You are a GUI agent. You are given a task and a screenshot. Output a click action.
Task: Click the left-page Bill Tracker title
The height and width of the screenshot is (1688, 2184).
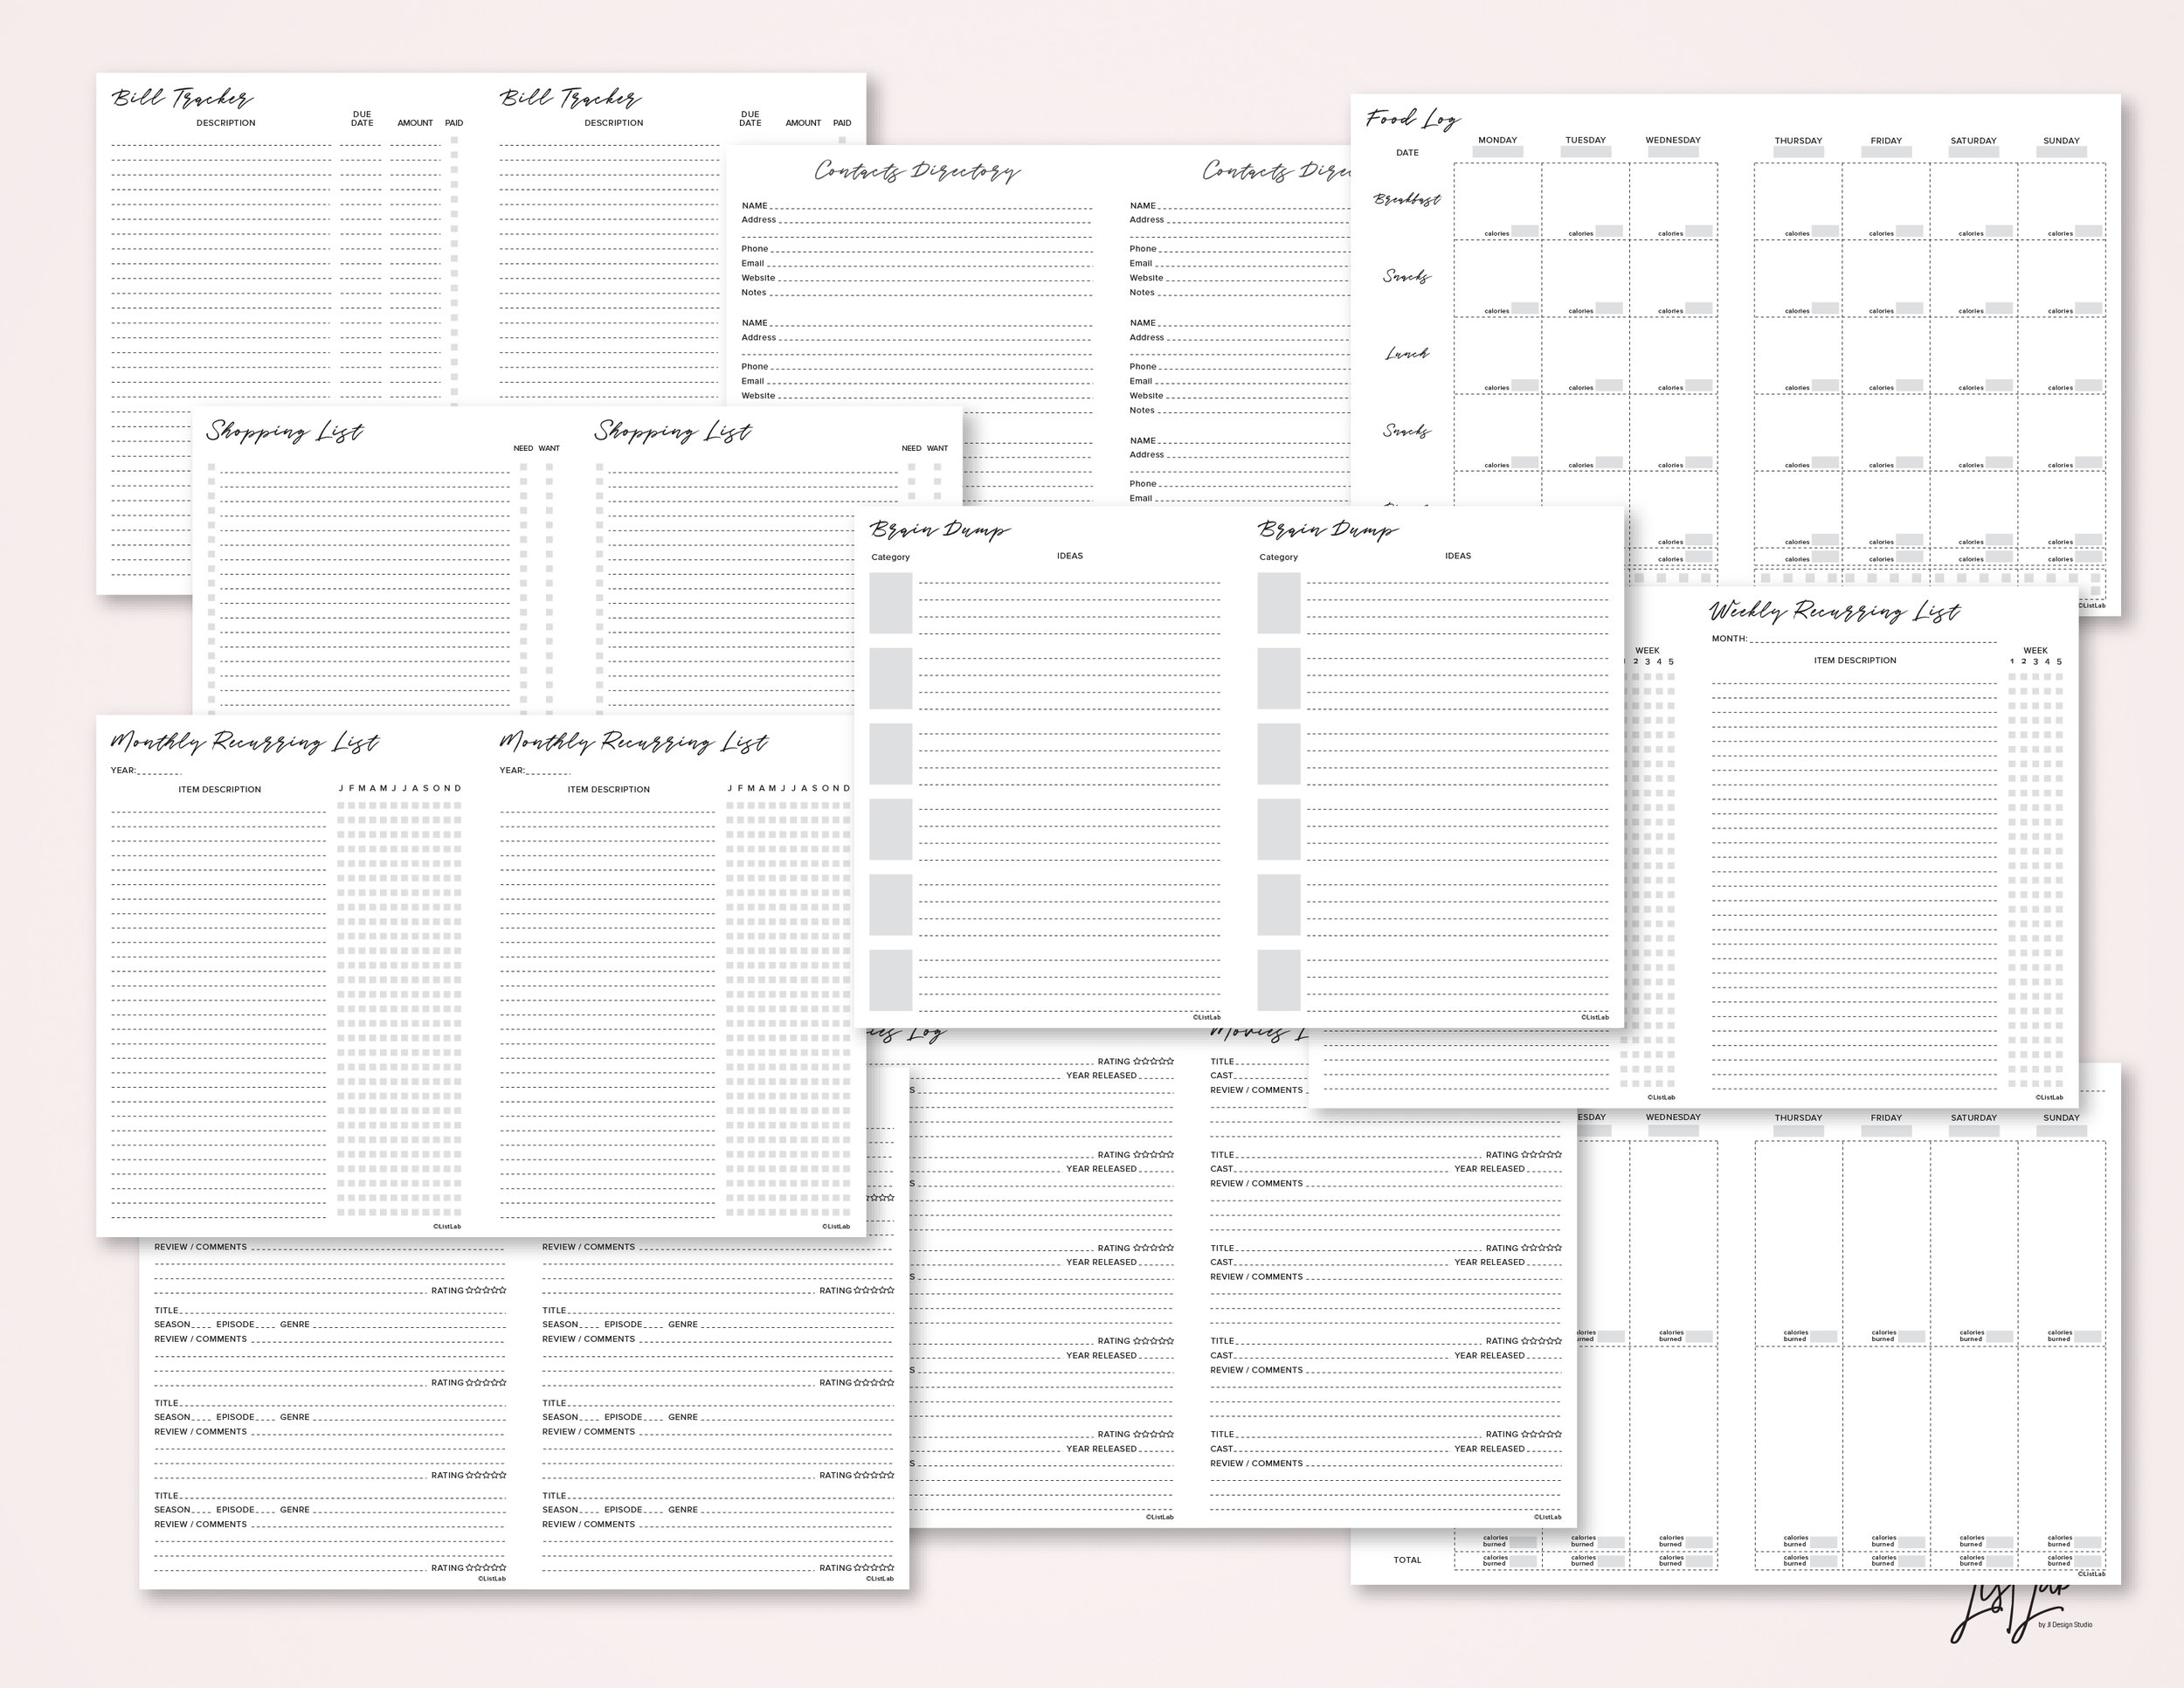pos(181,97)
